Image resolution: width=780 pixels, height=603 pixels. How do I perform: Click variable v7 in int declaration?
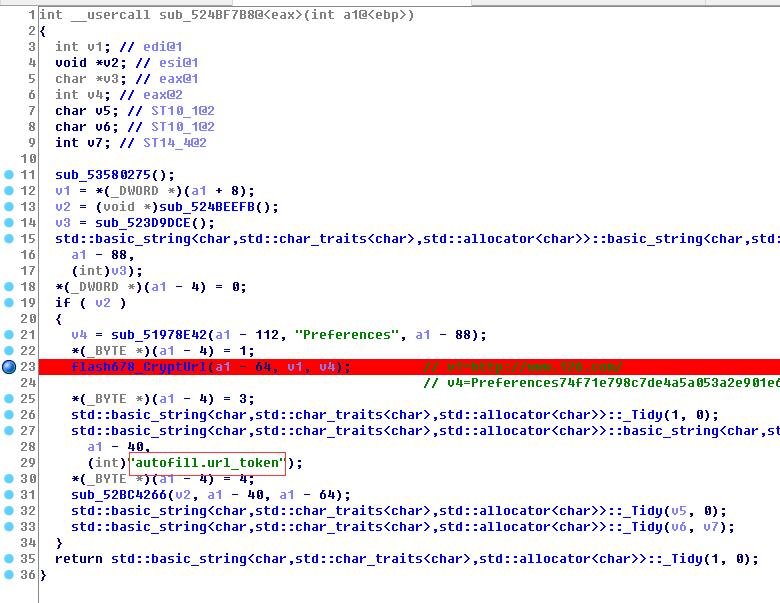point(95,143)
